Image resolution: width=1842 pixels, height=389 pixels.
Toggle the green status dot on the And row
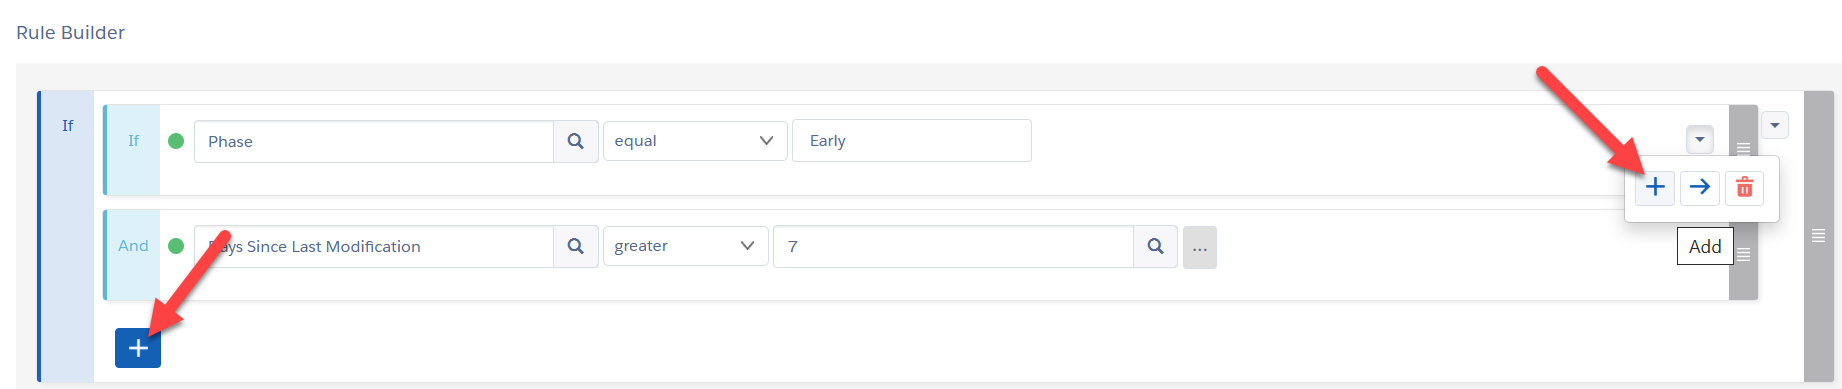tap(176, 246)
